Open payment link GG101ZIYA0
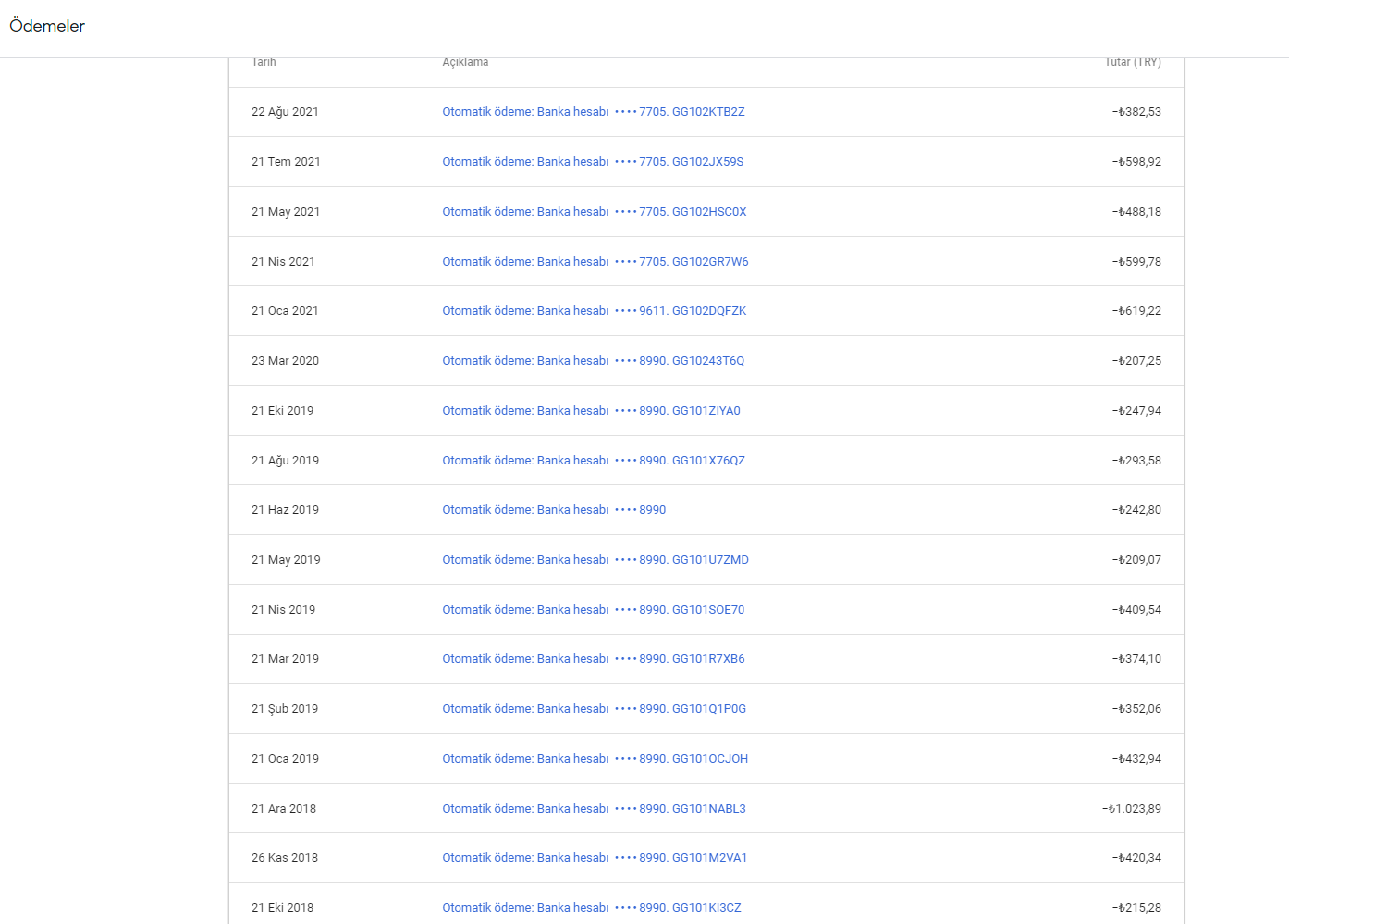The height and width of the screenshot is (924, 1394). pyautogui.click(x=591, y=411)
